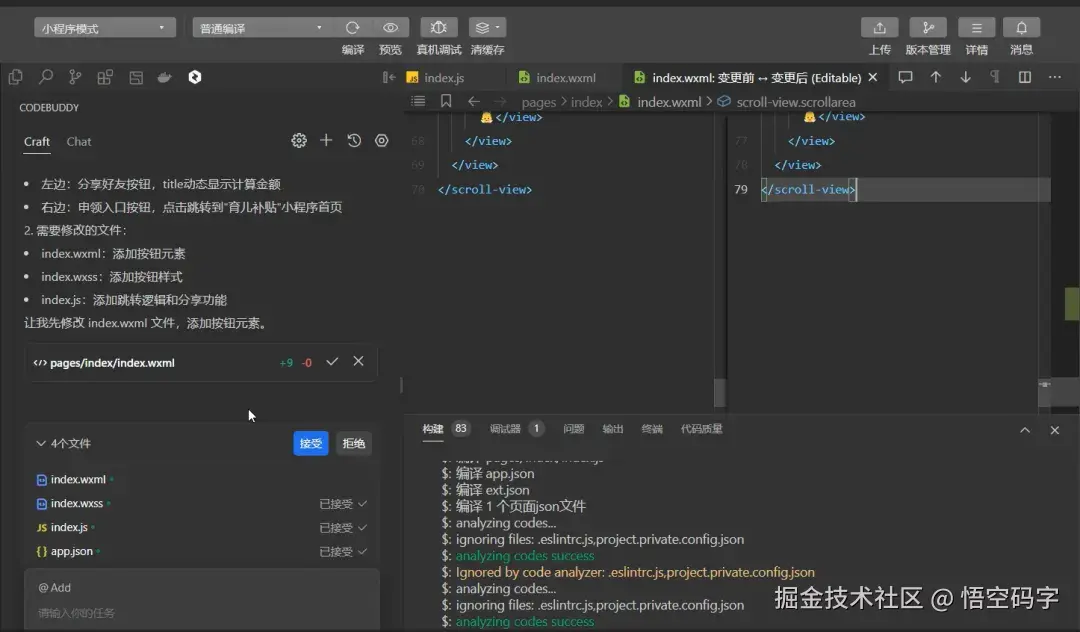Screen dimensions: 1080x632
Task: Switch to the Chat tab in CodeBuddy
Action: coord(78,142)
